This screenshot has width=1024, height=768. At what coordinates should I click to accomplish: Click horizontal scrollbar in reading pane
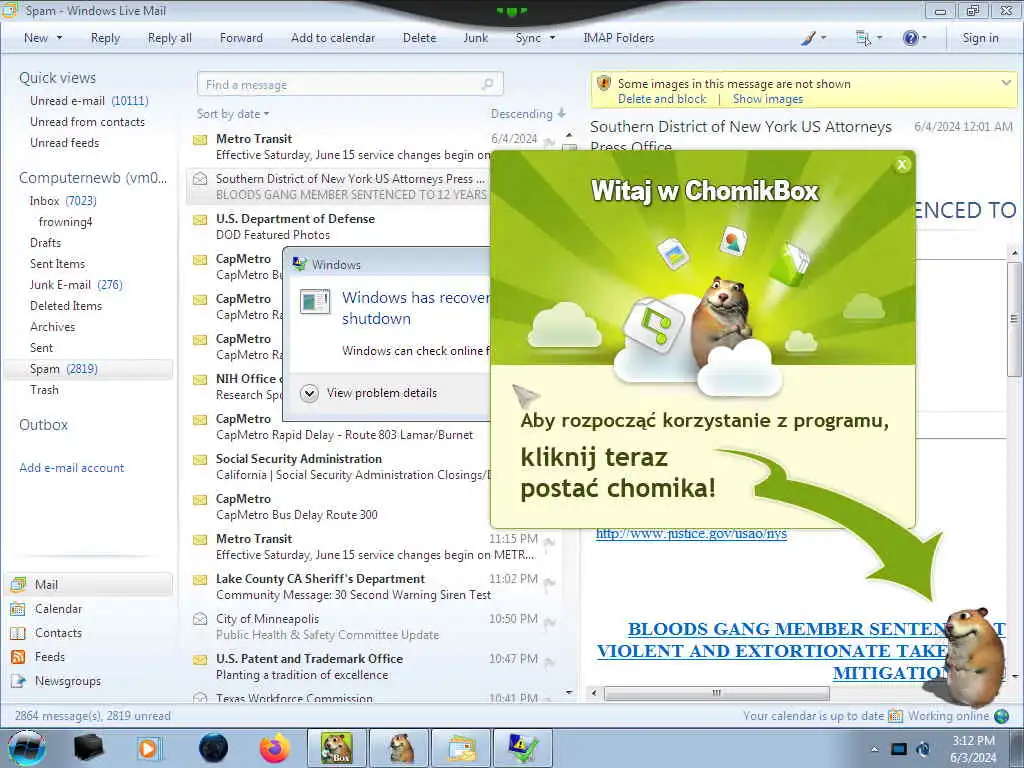[x=716, y=693]
